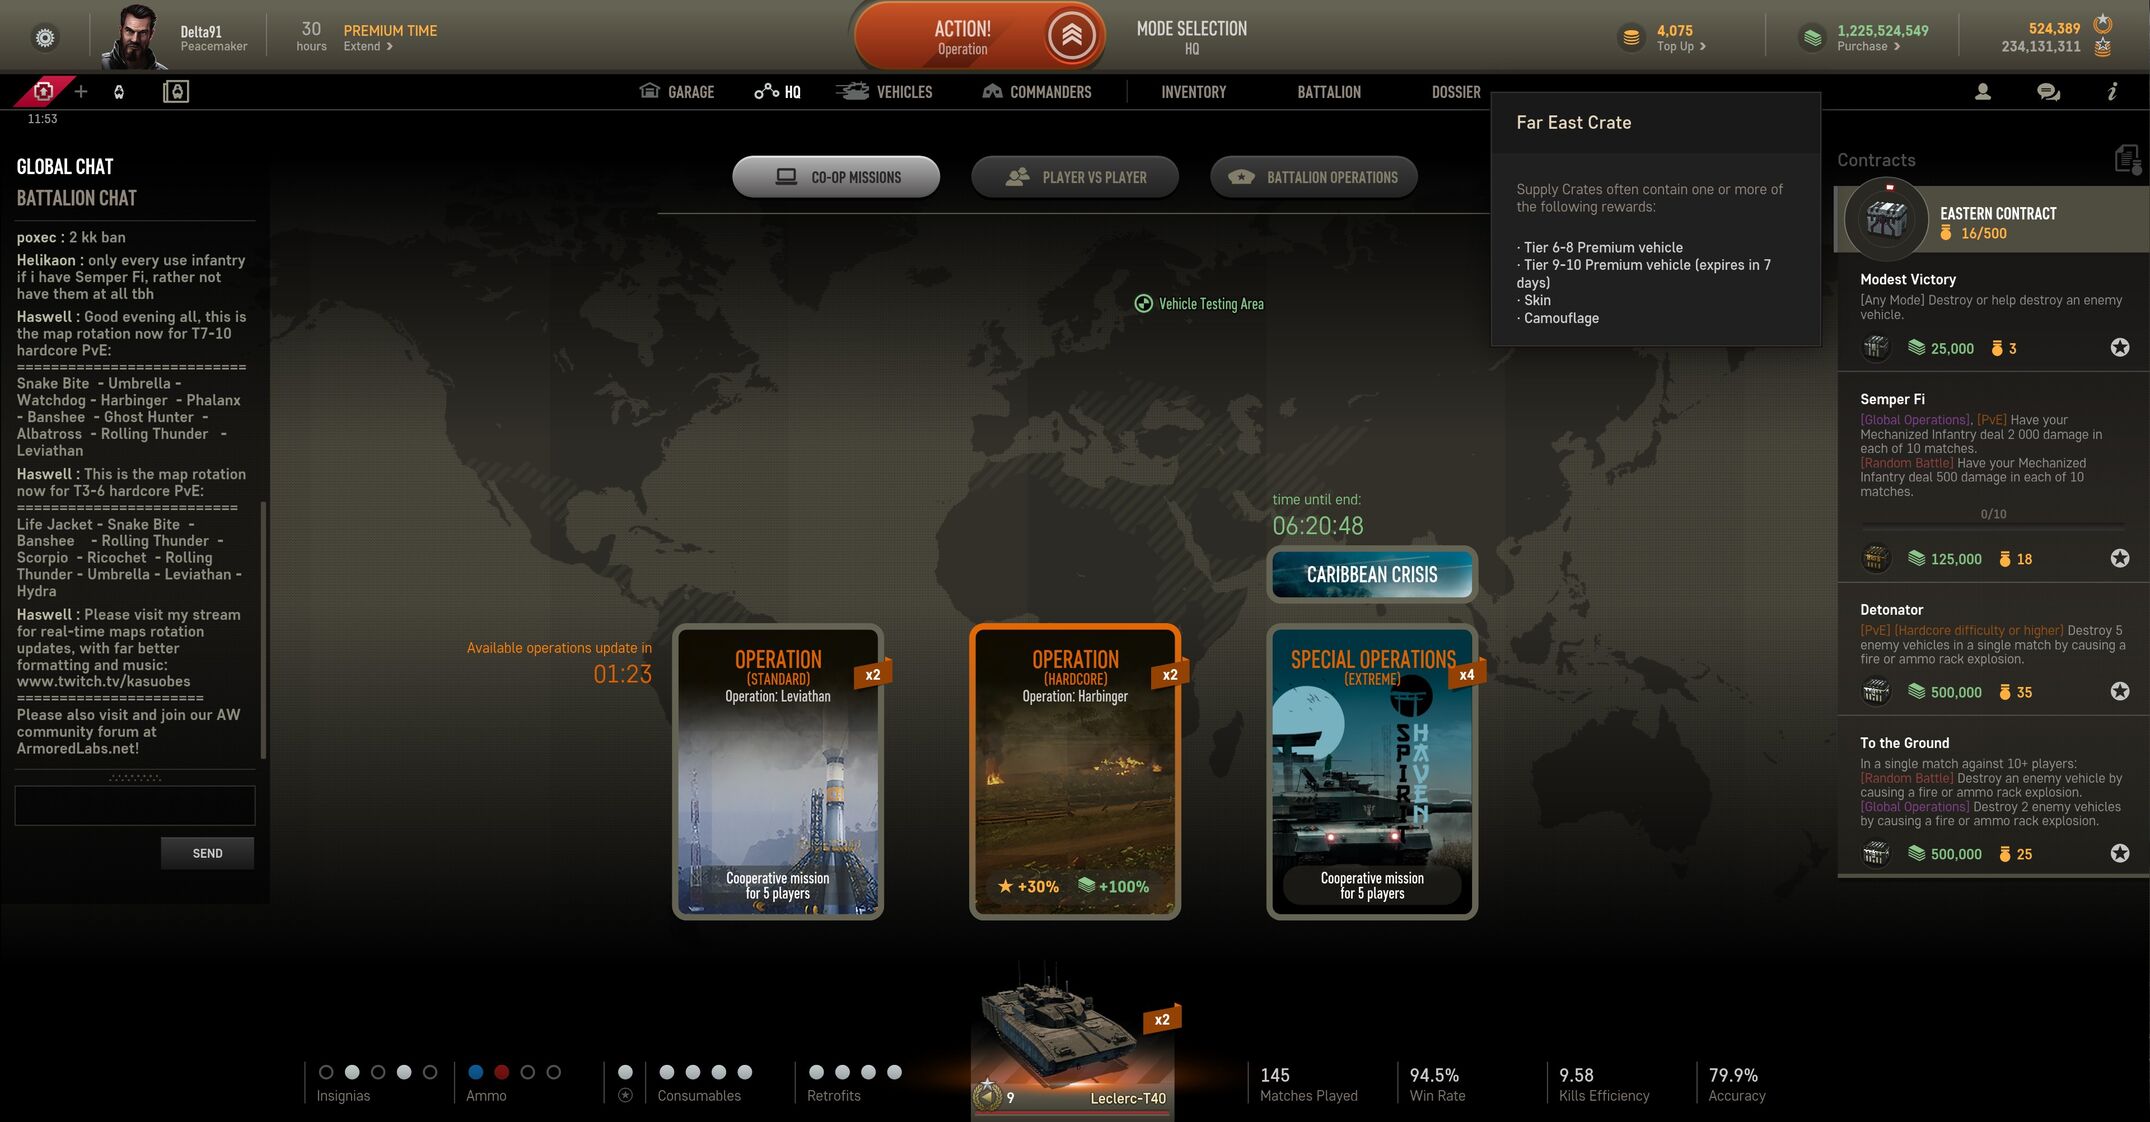Expand the Extend premium time arrow
Viewport: 2150px width, 1122px height.
click(389, 47)
